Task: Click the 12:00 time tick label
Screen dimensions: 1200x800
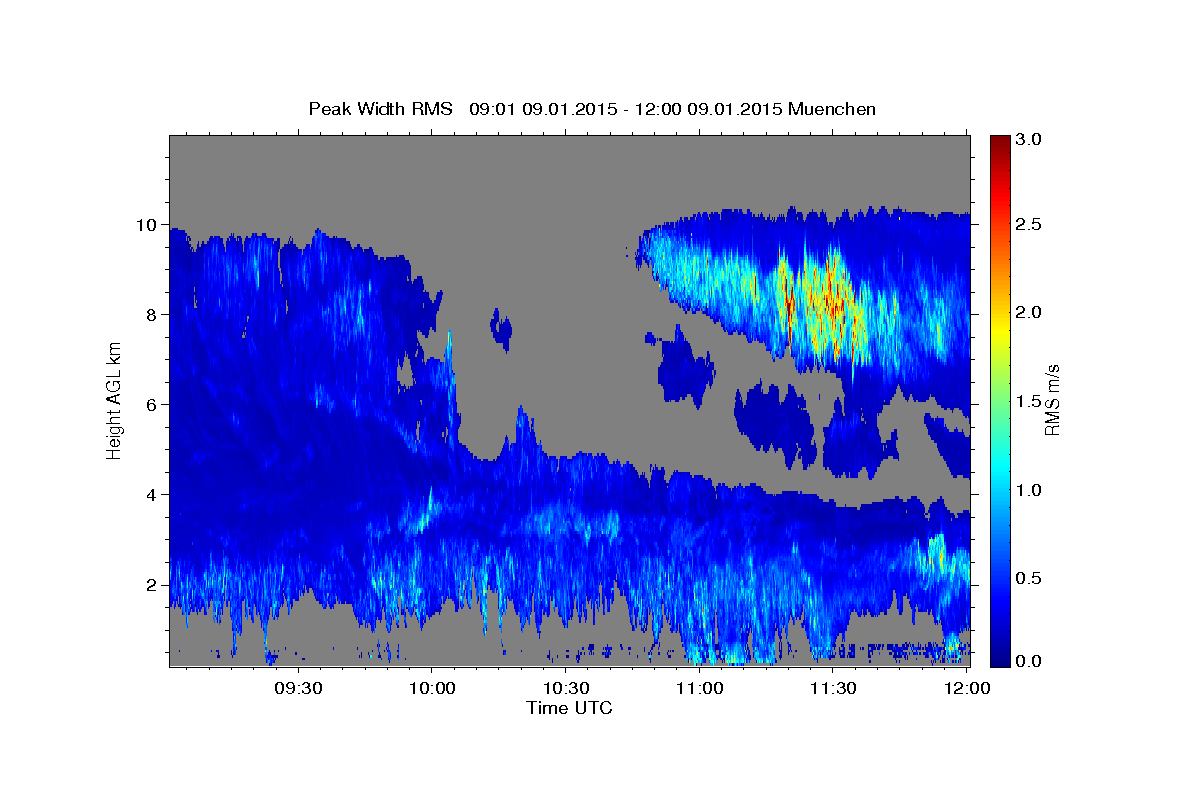Action: pos(966,689)
